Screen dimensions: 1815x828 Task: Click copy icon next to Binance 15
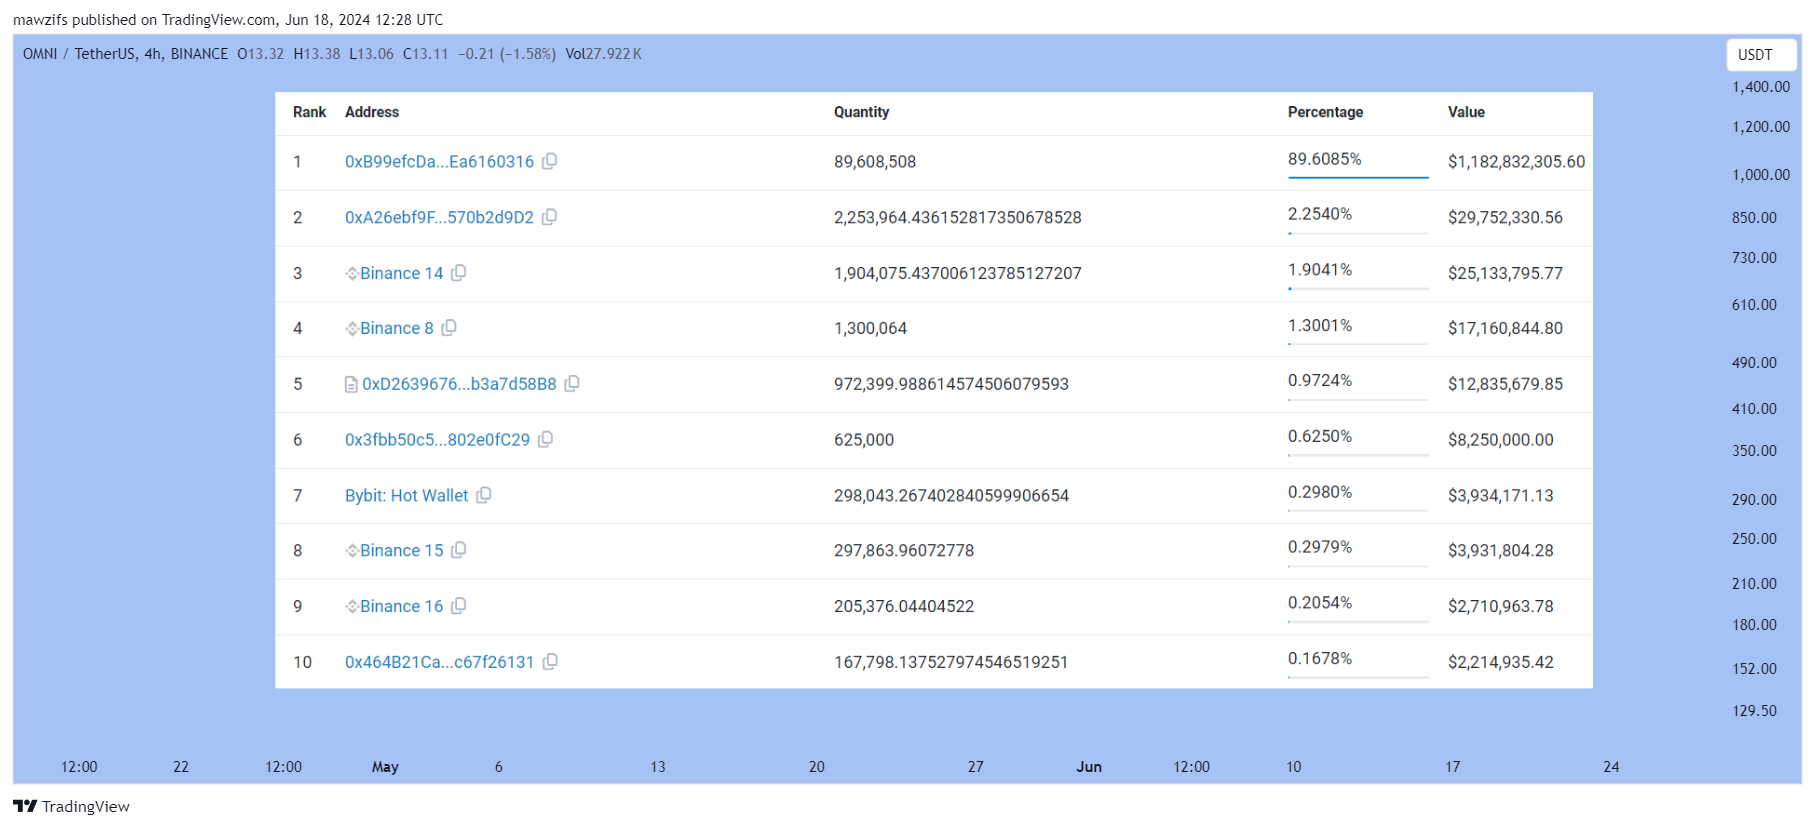(459, 550)
